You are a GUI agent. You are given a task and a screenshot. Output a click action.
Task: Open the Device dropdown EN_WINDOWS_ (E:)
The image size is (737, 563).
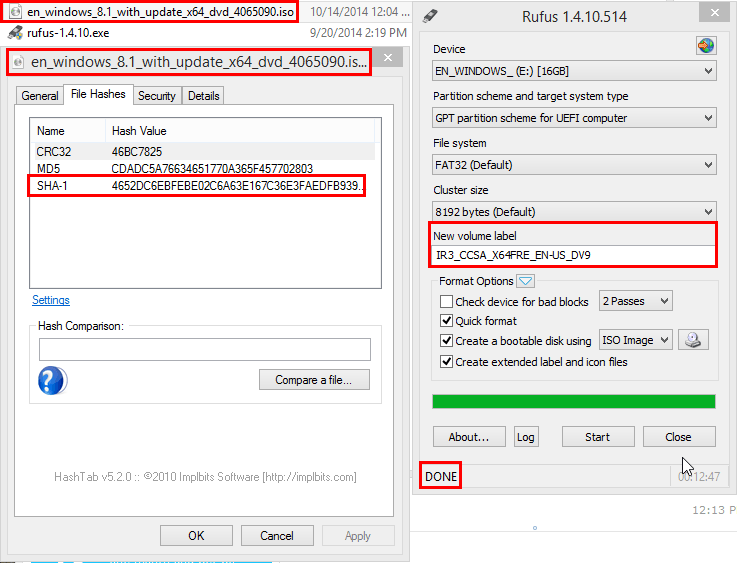[574, 71]
